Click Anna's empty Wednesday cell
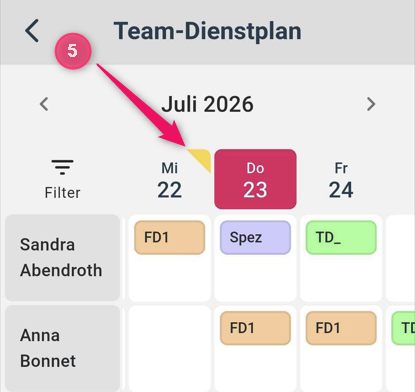The image size is (415, 392). coord(169,349)
